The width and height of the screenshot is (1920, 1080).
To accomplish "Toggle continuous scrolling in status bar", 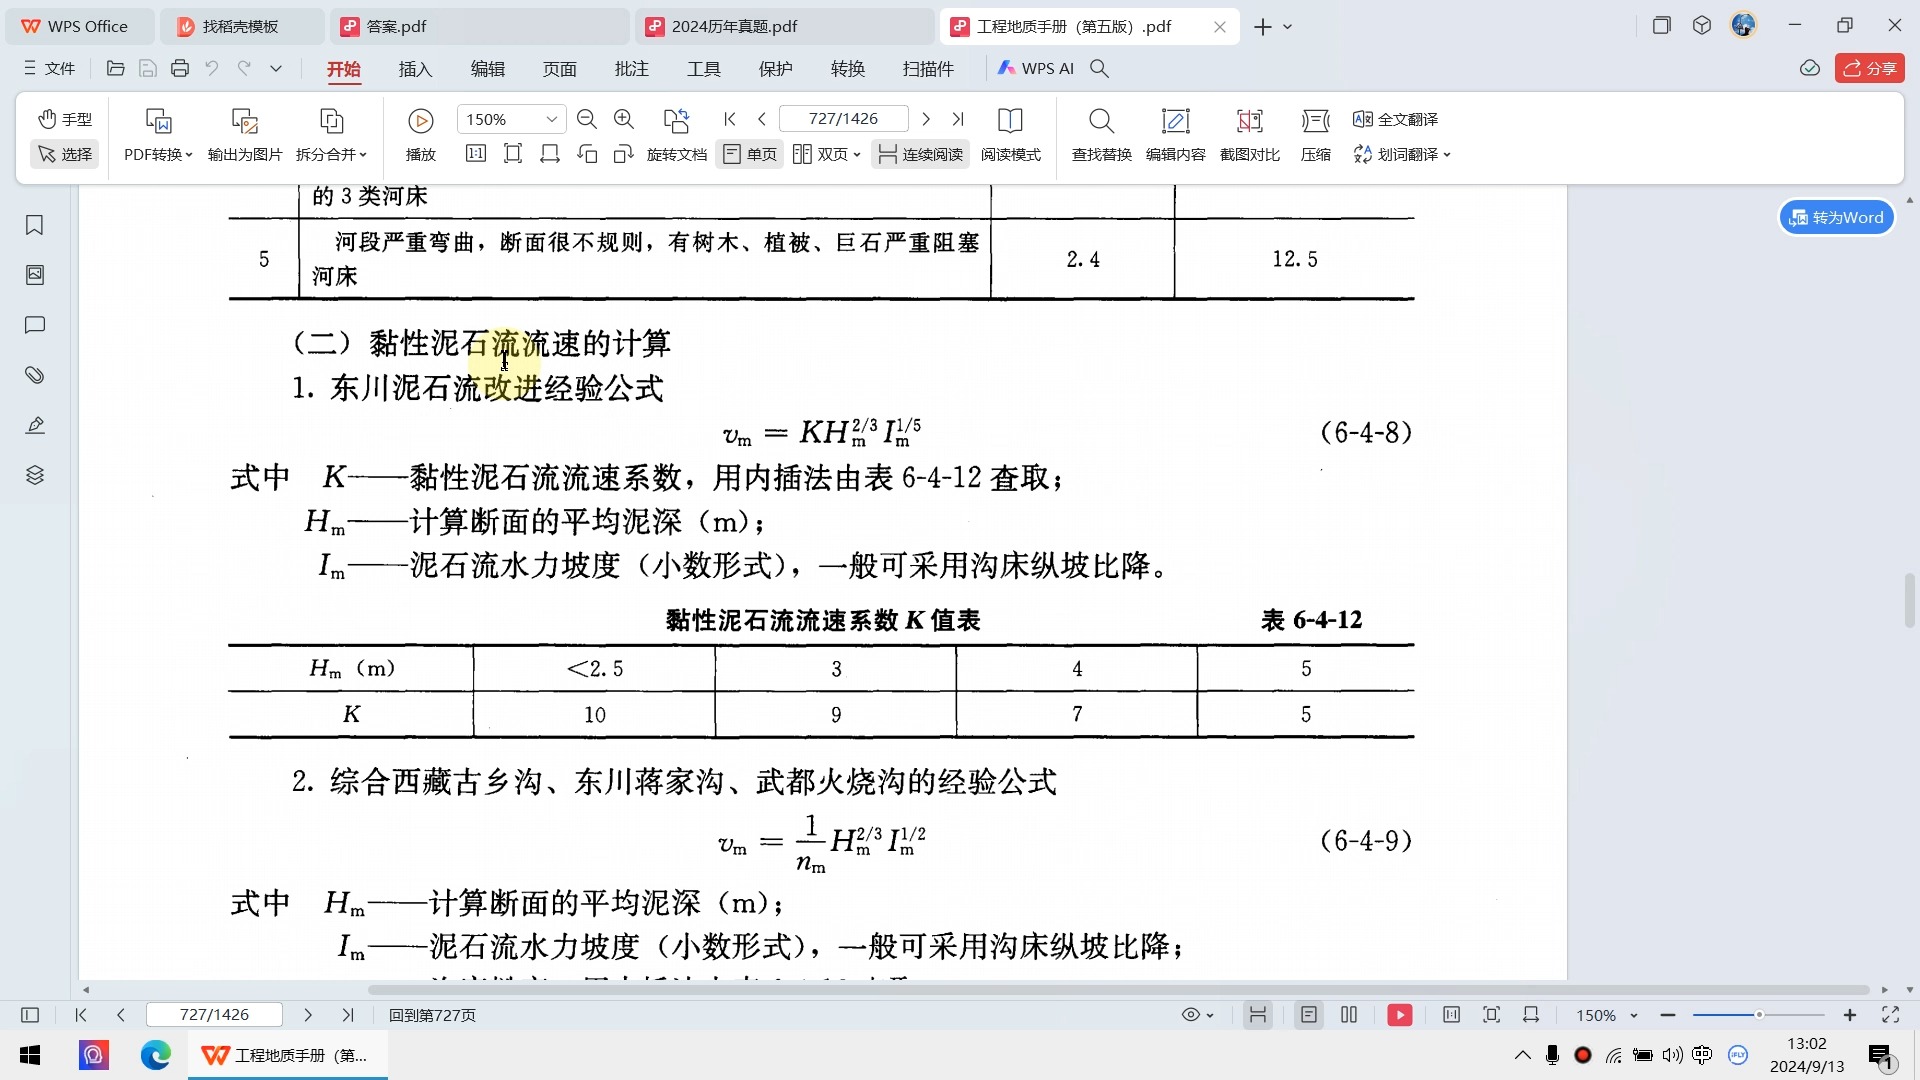I will [x=1257, y=1015].
